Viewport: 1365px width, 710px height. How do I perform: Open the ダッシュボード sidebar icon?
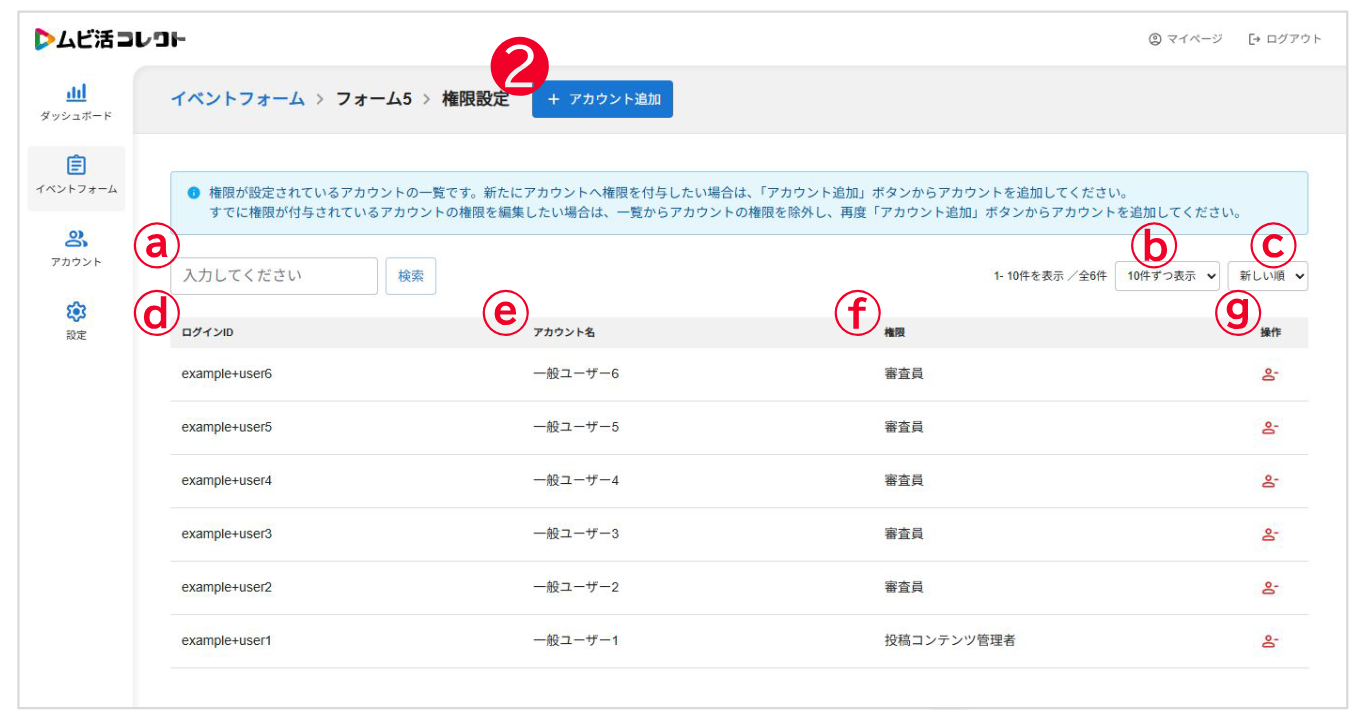coord(76,93)
